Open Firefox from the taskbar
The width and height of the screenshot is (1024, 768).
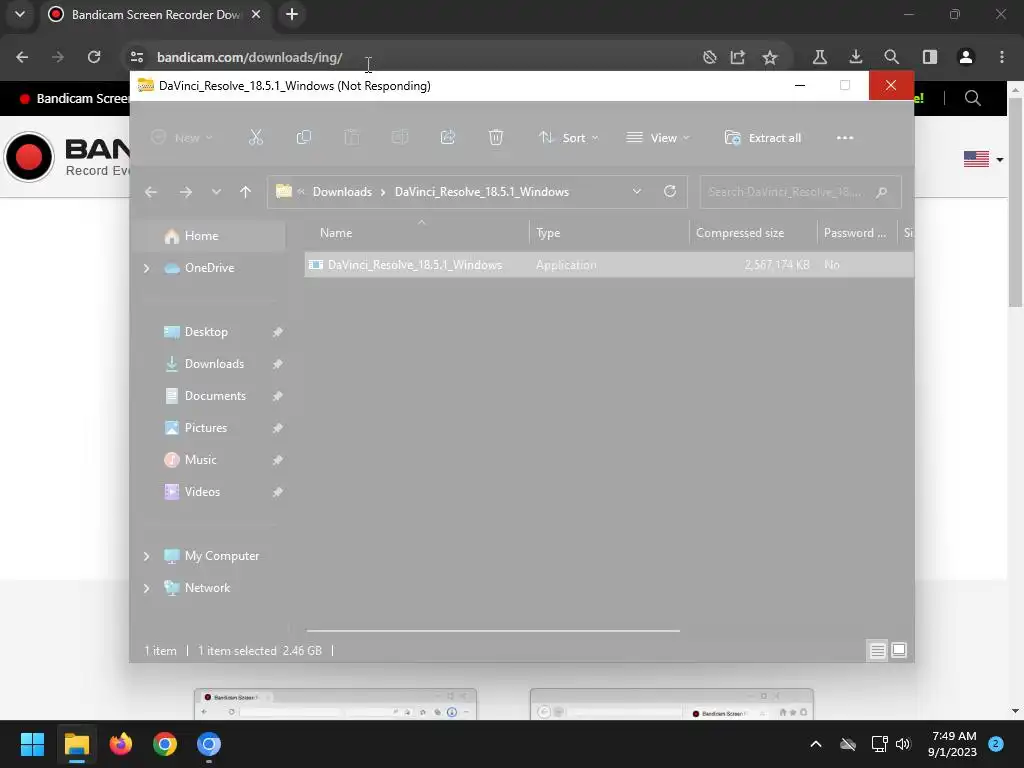point(120,744)
